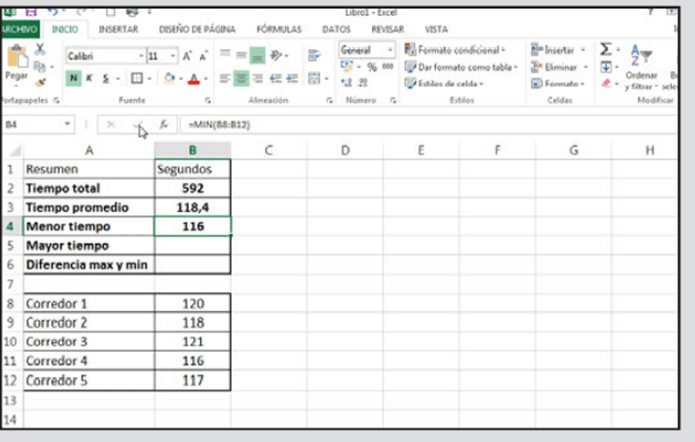Select cell B5 next to Mayor tiempo
695x442 pixels.
coord(192,245)
